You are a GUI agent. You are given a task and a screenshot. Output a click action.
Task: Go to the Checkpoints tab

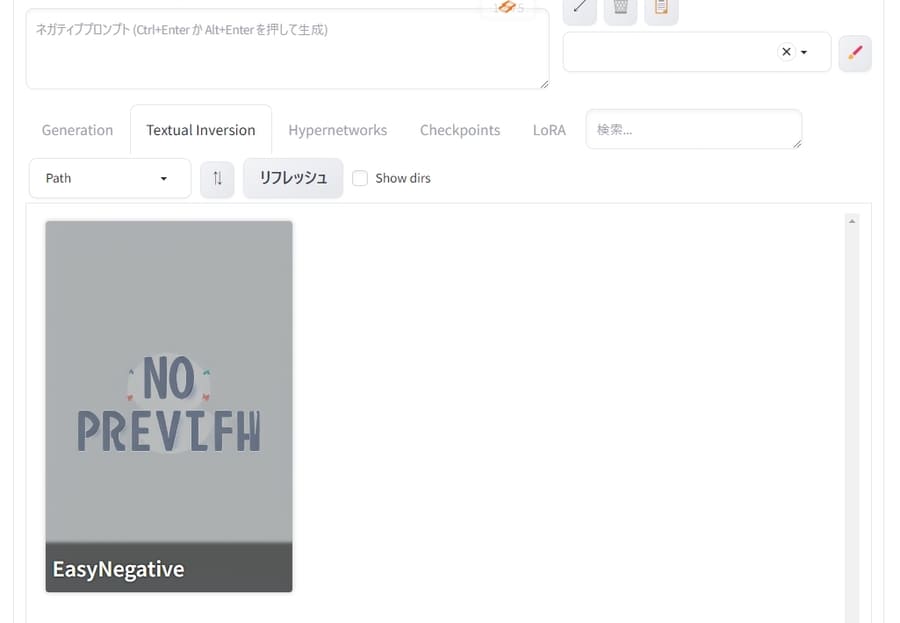[x=460, y=130]
